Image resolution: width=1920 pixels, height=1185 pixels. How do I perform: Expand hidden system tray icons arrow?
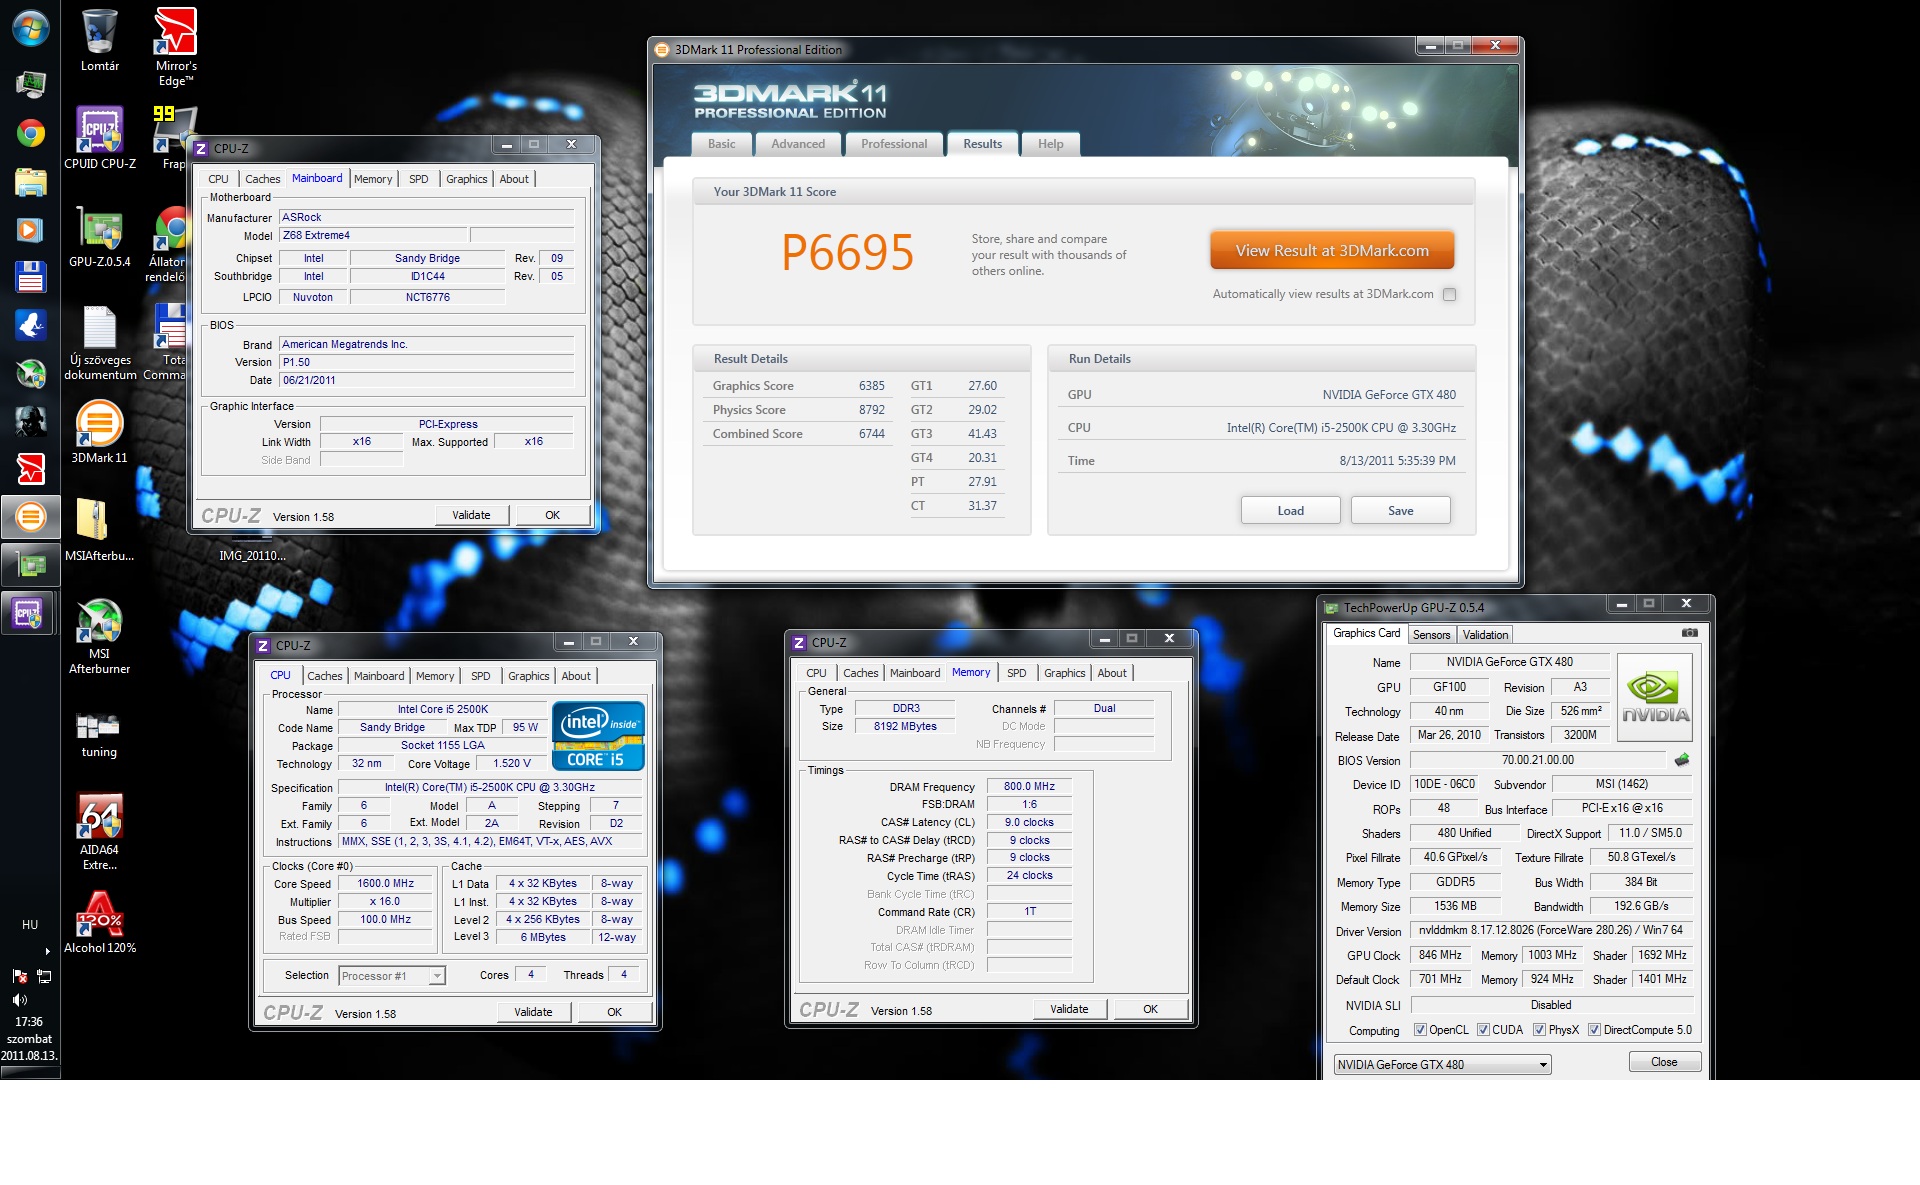[x=47, y=951]
